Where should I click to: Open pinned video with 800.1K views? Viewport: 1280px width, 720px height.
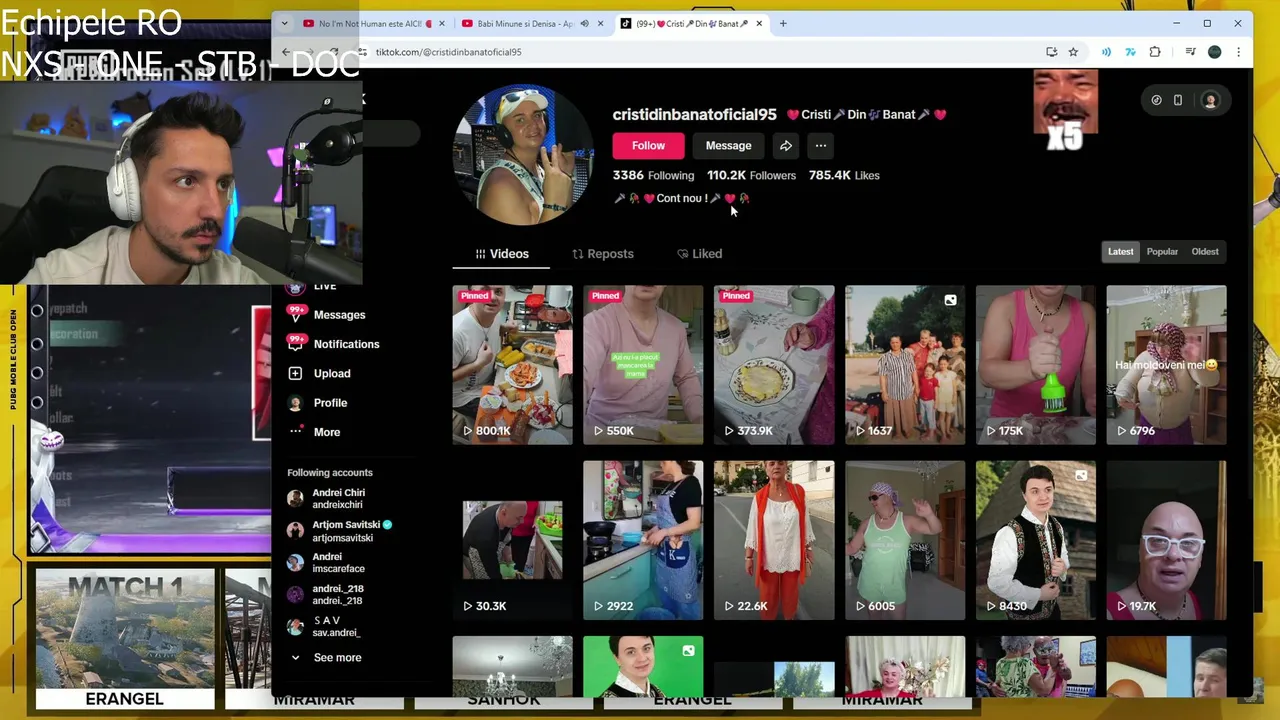click(512, 365)
